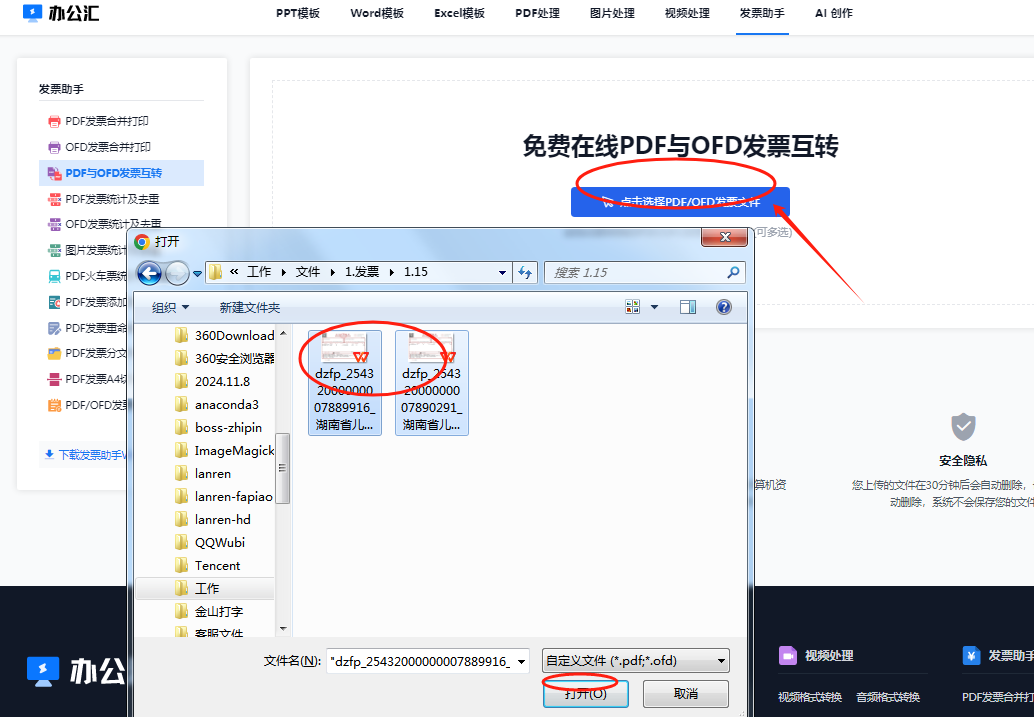
Task: Click the PDF发票A4 sidebar icon
Action: point(54,379)
